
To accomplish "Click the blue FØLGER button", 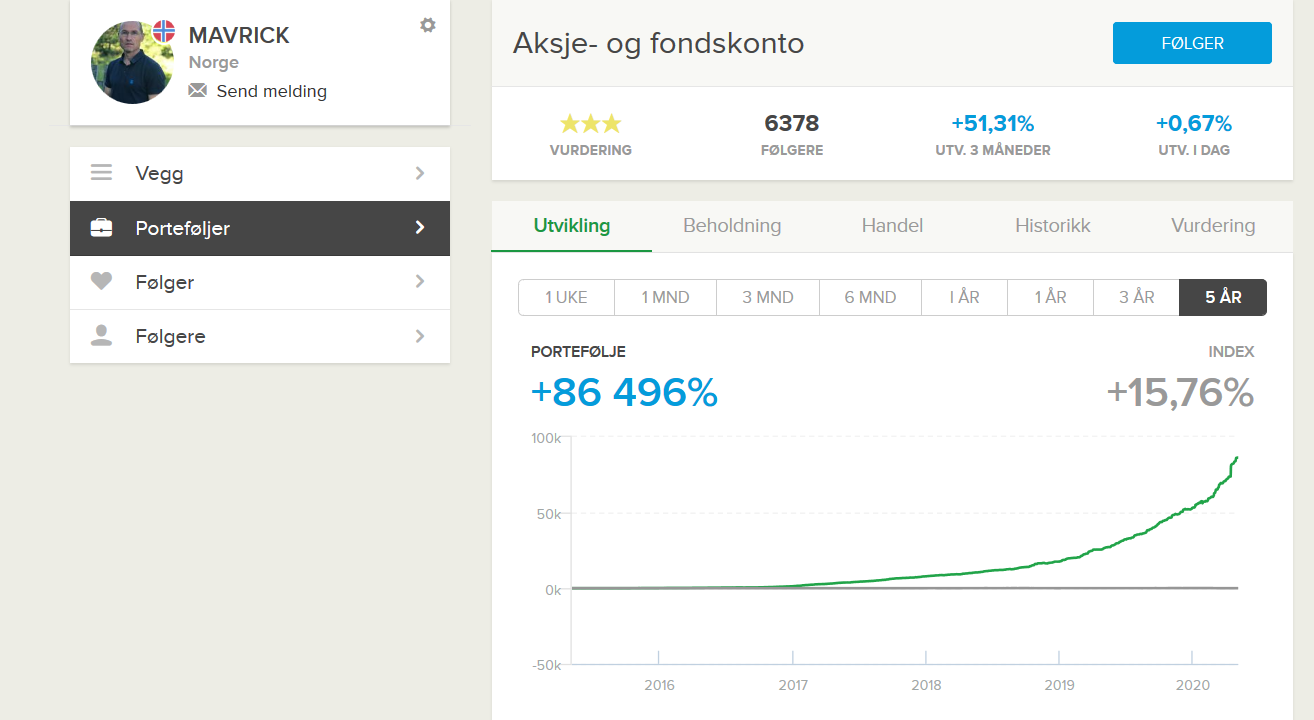I will tap(1192, 43).
